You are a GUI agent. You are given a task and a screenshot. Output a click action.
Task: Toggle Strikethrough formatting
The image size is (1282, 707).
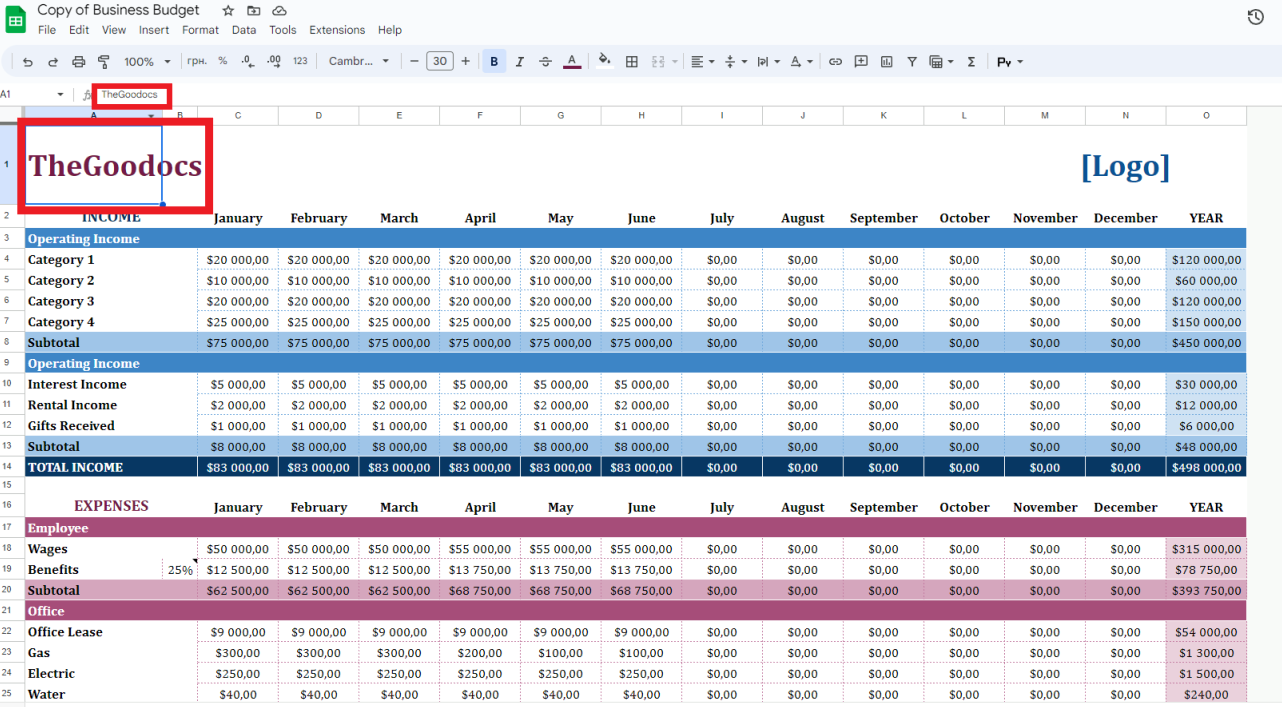(545, 62)
